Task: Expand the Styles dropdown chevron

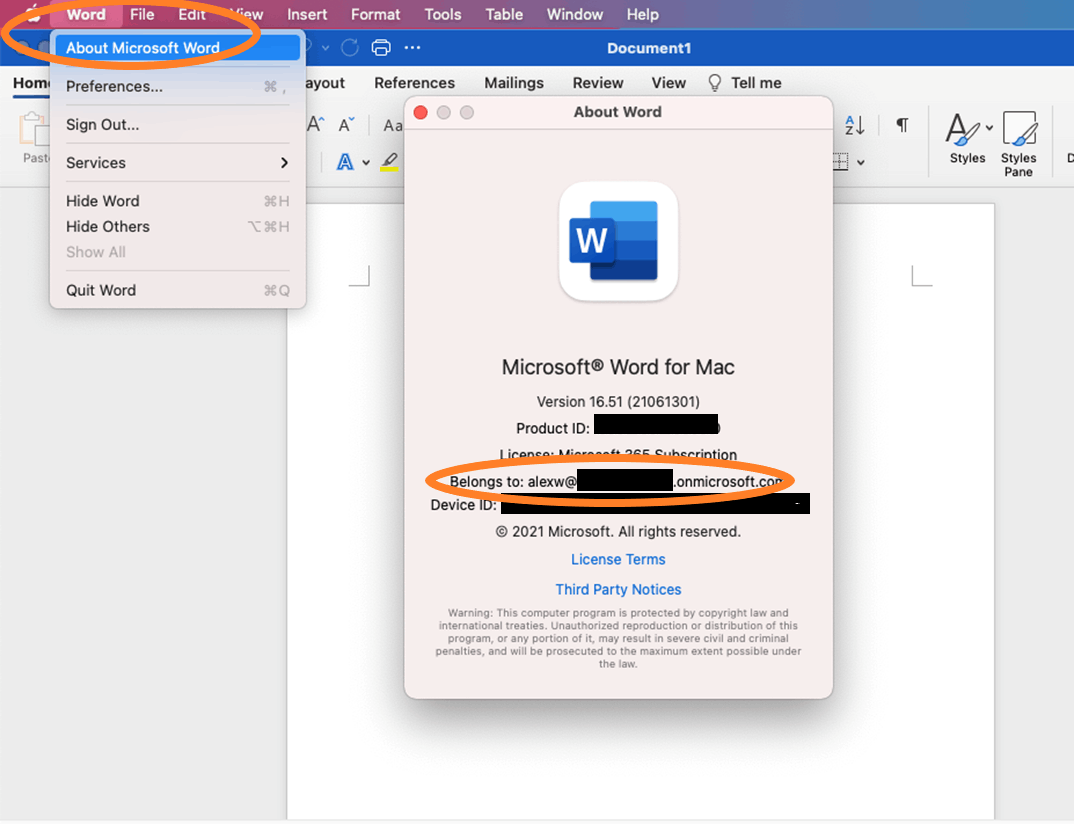Action: tap(989, 127)
